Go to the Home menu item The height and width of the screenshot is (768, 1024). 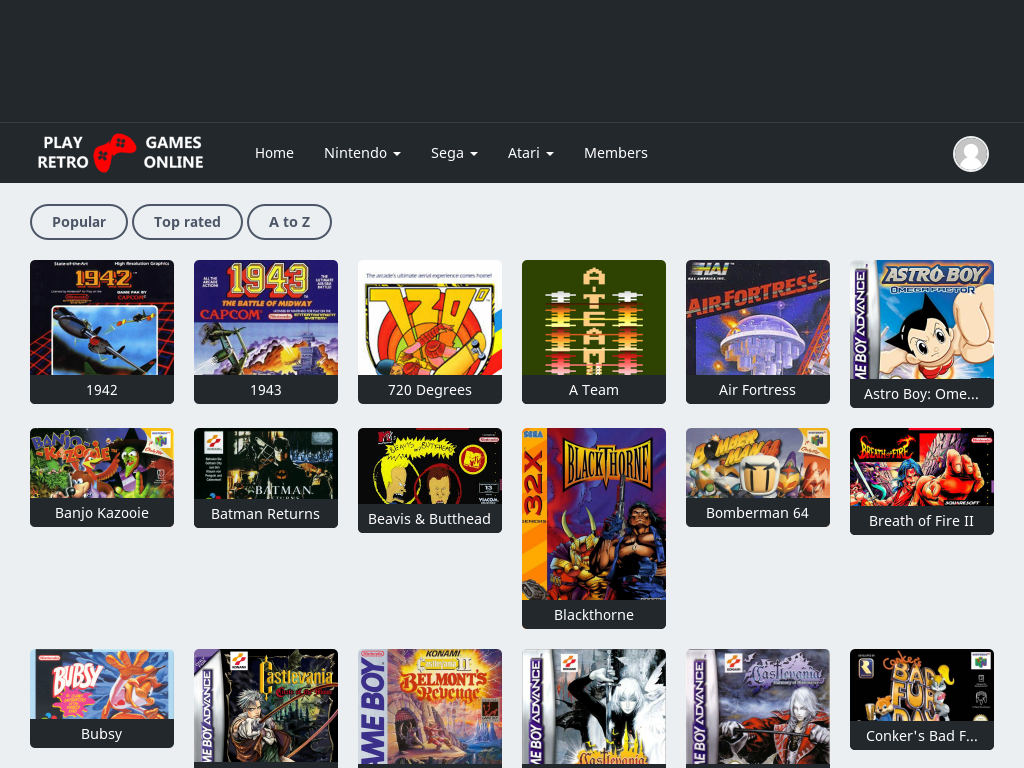tap(274, 153)
